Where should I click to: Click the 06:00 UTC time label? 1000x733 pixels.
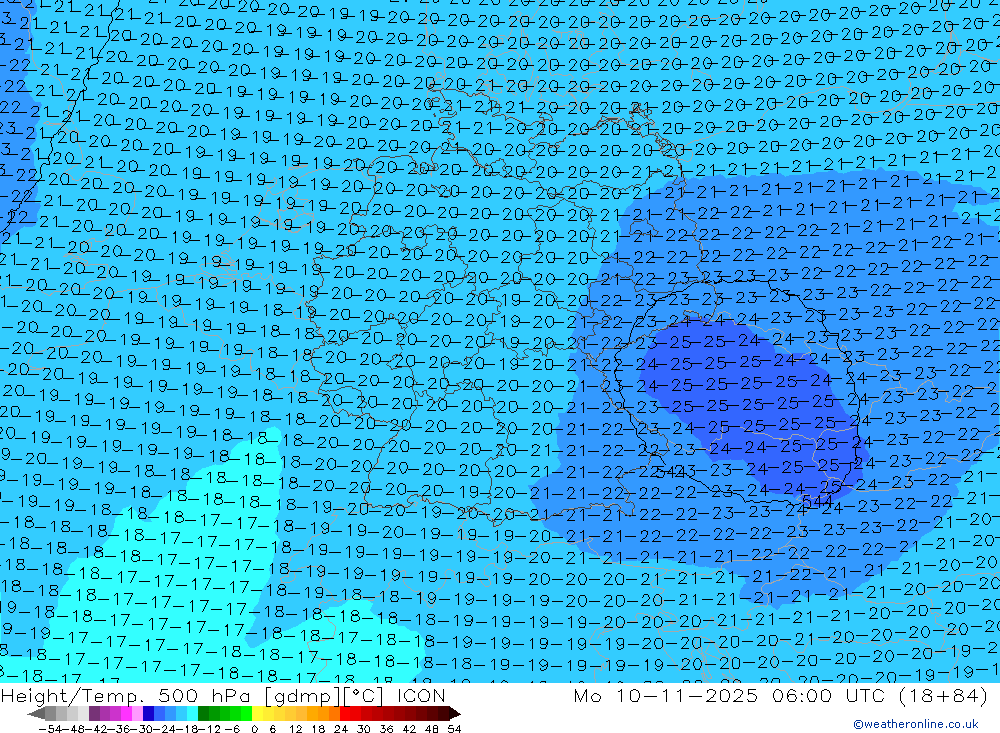[801, 696]
